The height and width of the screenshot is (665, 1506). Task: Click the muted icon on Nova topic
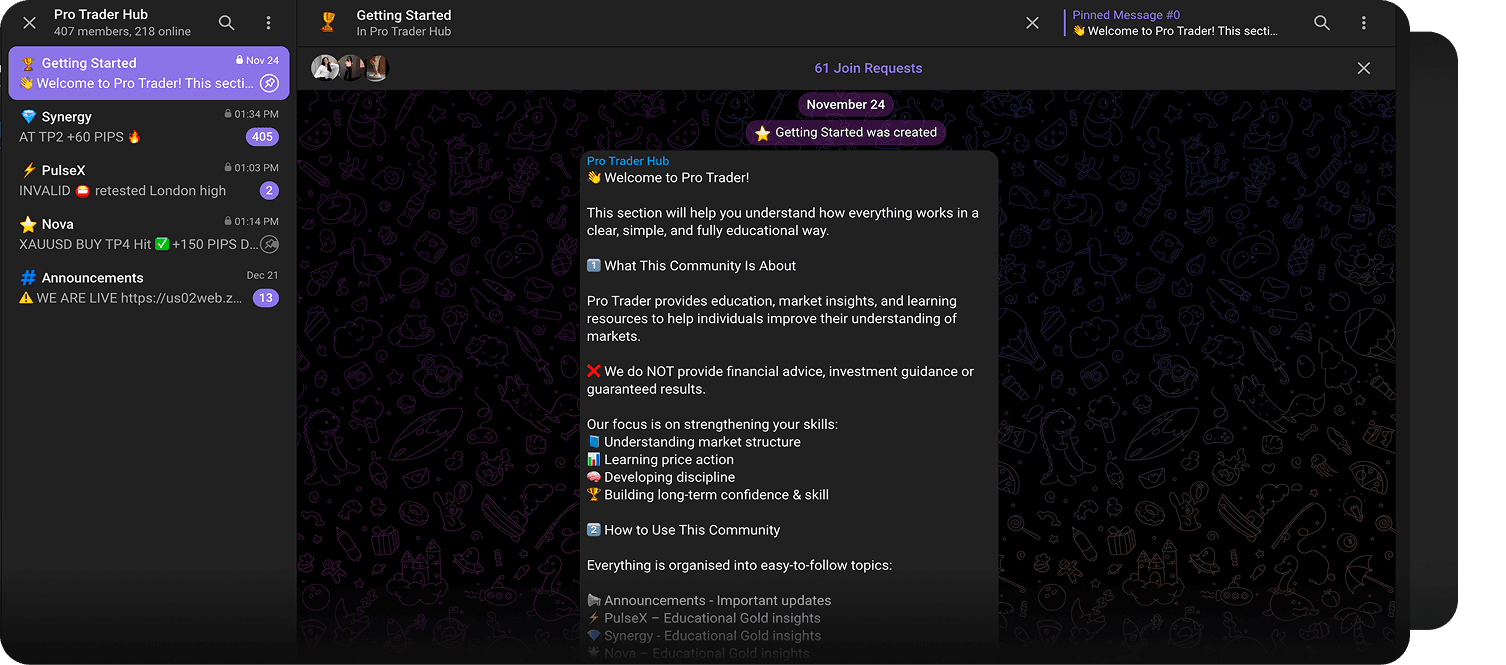[x=269, y=244]
